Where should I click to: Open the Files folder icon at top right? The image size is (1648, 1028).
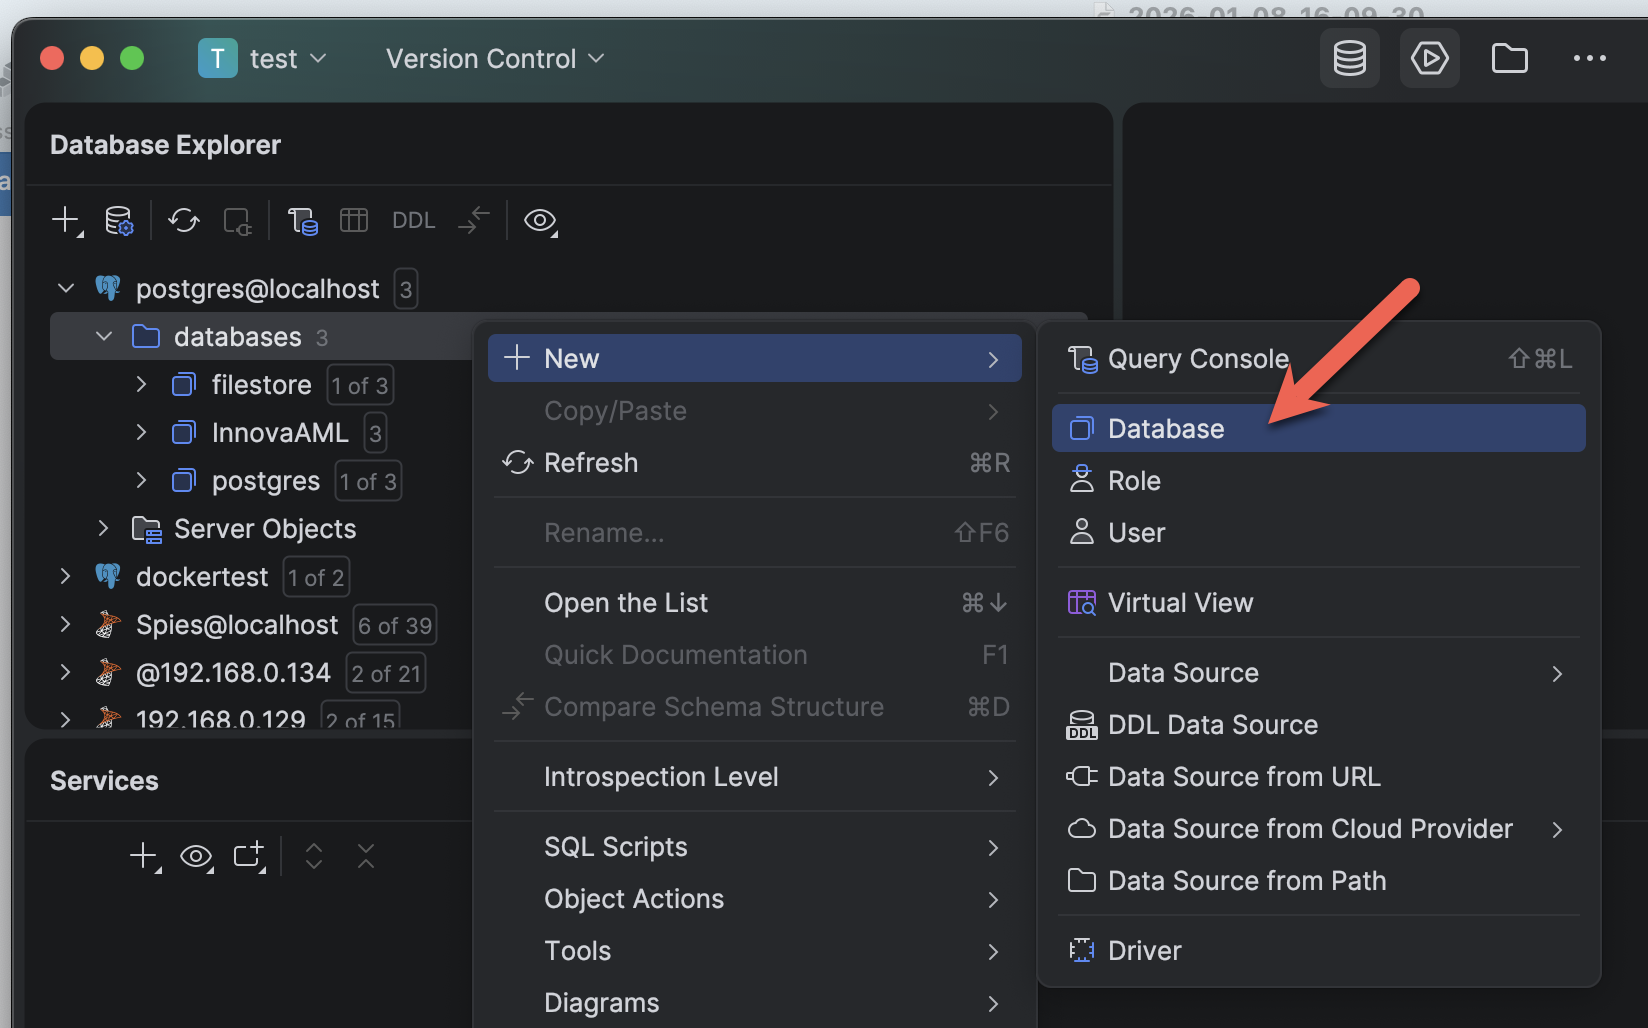point(1509,59)
